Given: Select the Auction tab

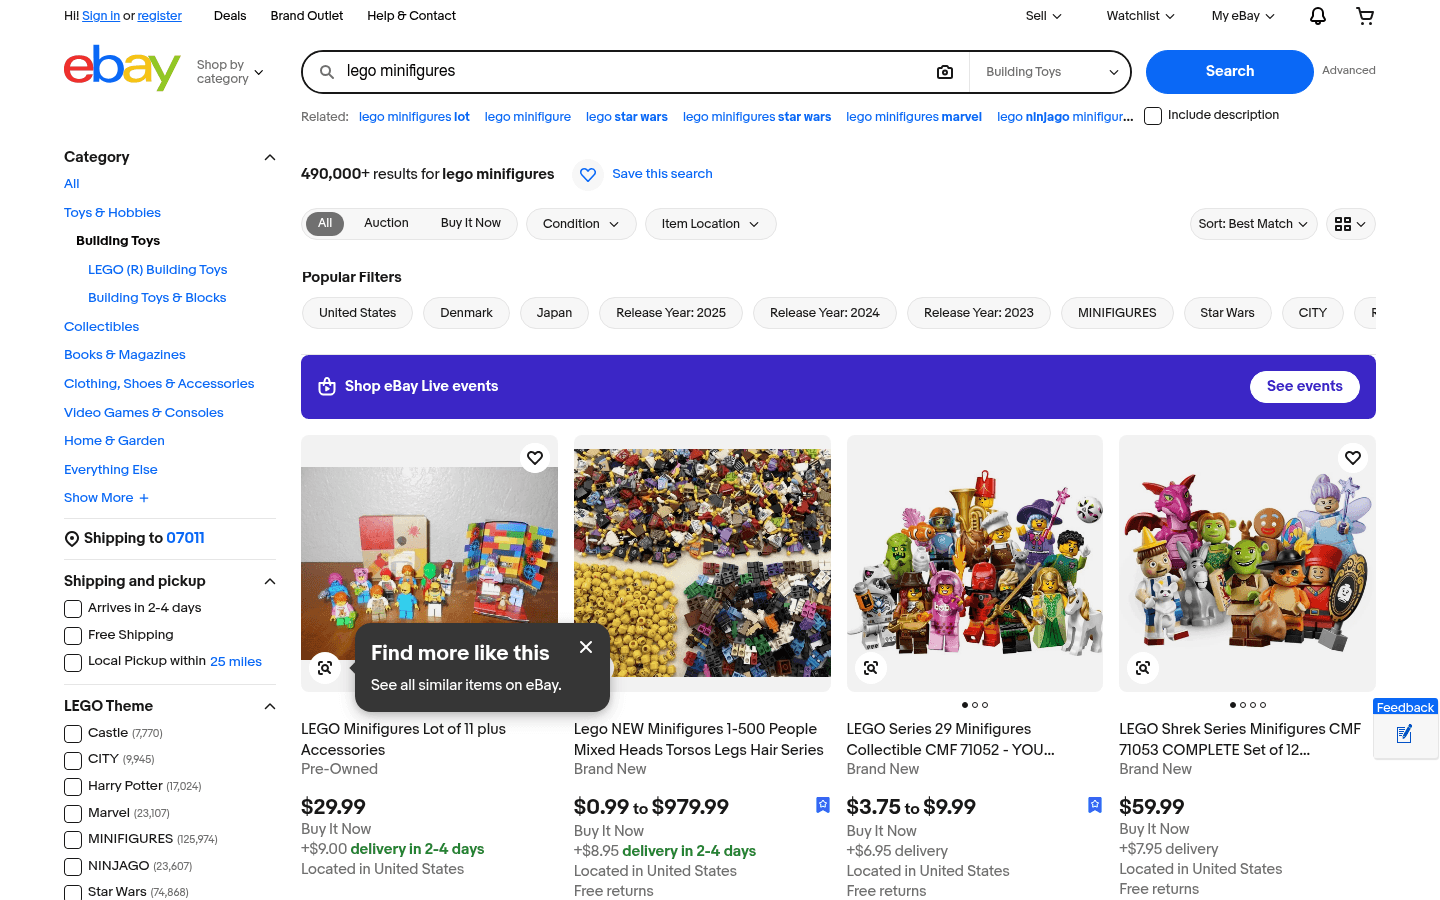Looking at the screenshot, I should [386, 223].
